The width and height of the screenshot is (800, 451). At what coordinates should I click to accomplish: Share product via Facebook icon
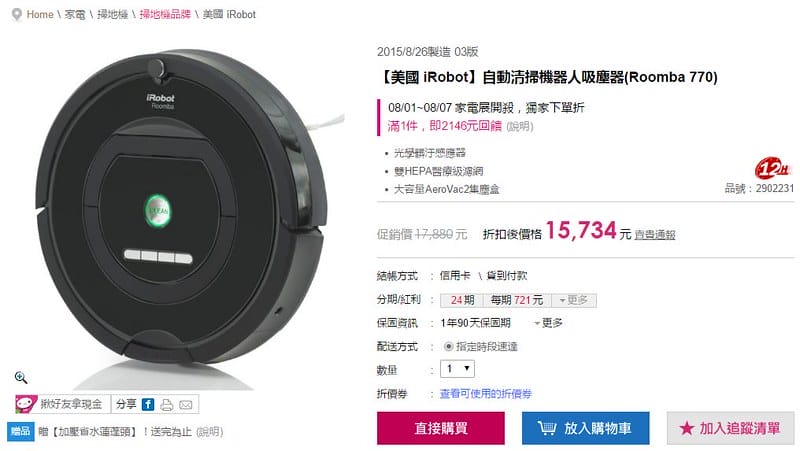[148, 405]
